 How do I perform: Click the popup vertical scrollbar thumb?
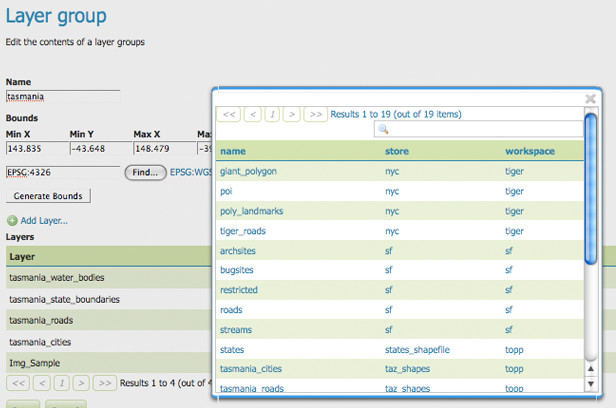(x=590, y=188)
